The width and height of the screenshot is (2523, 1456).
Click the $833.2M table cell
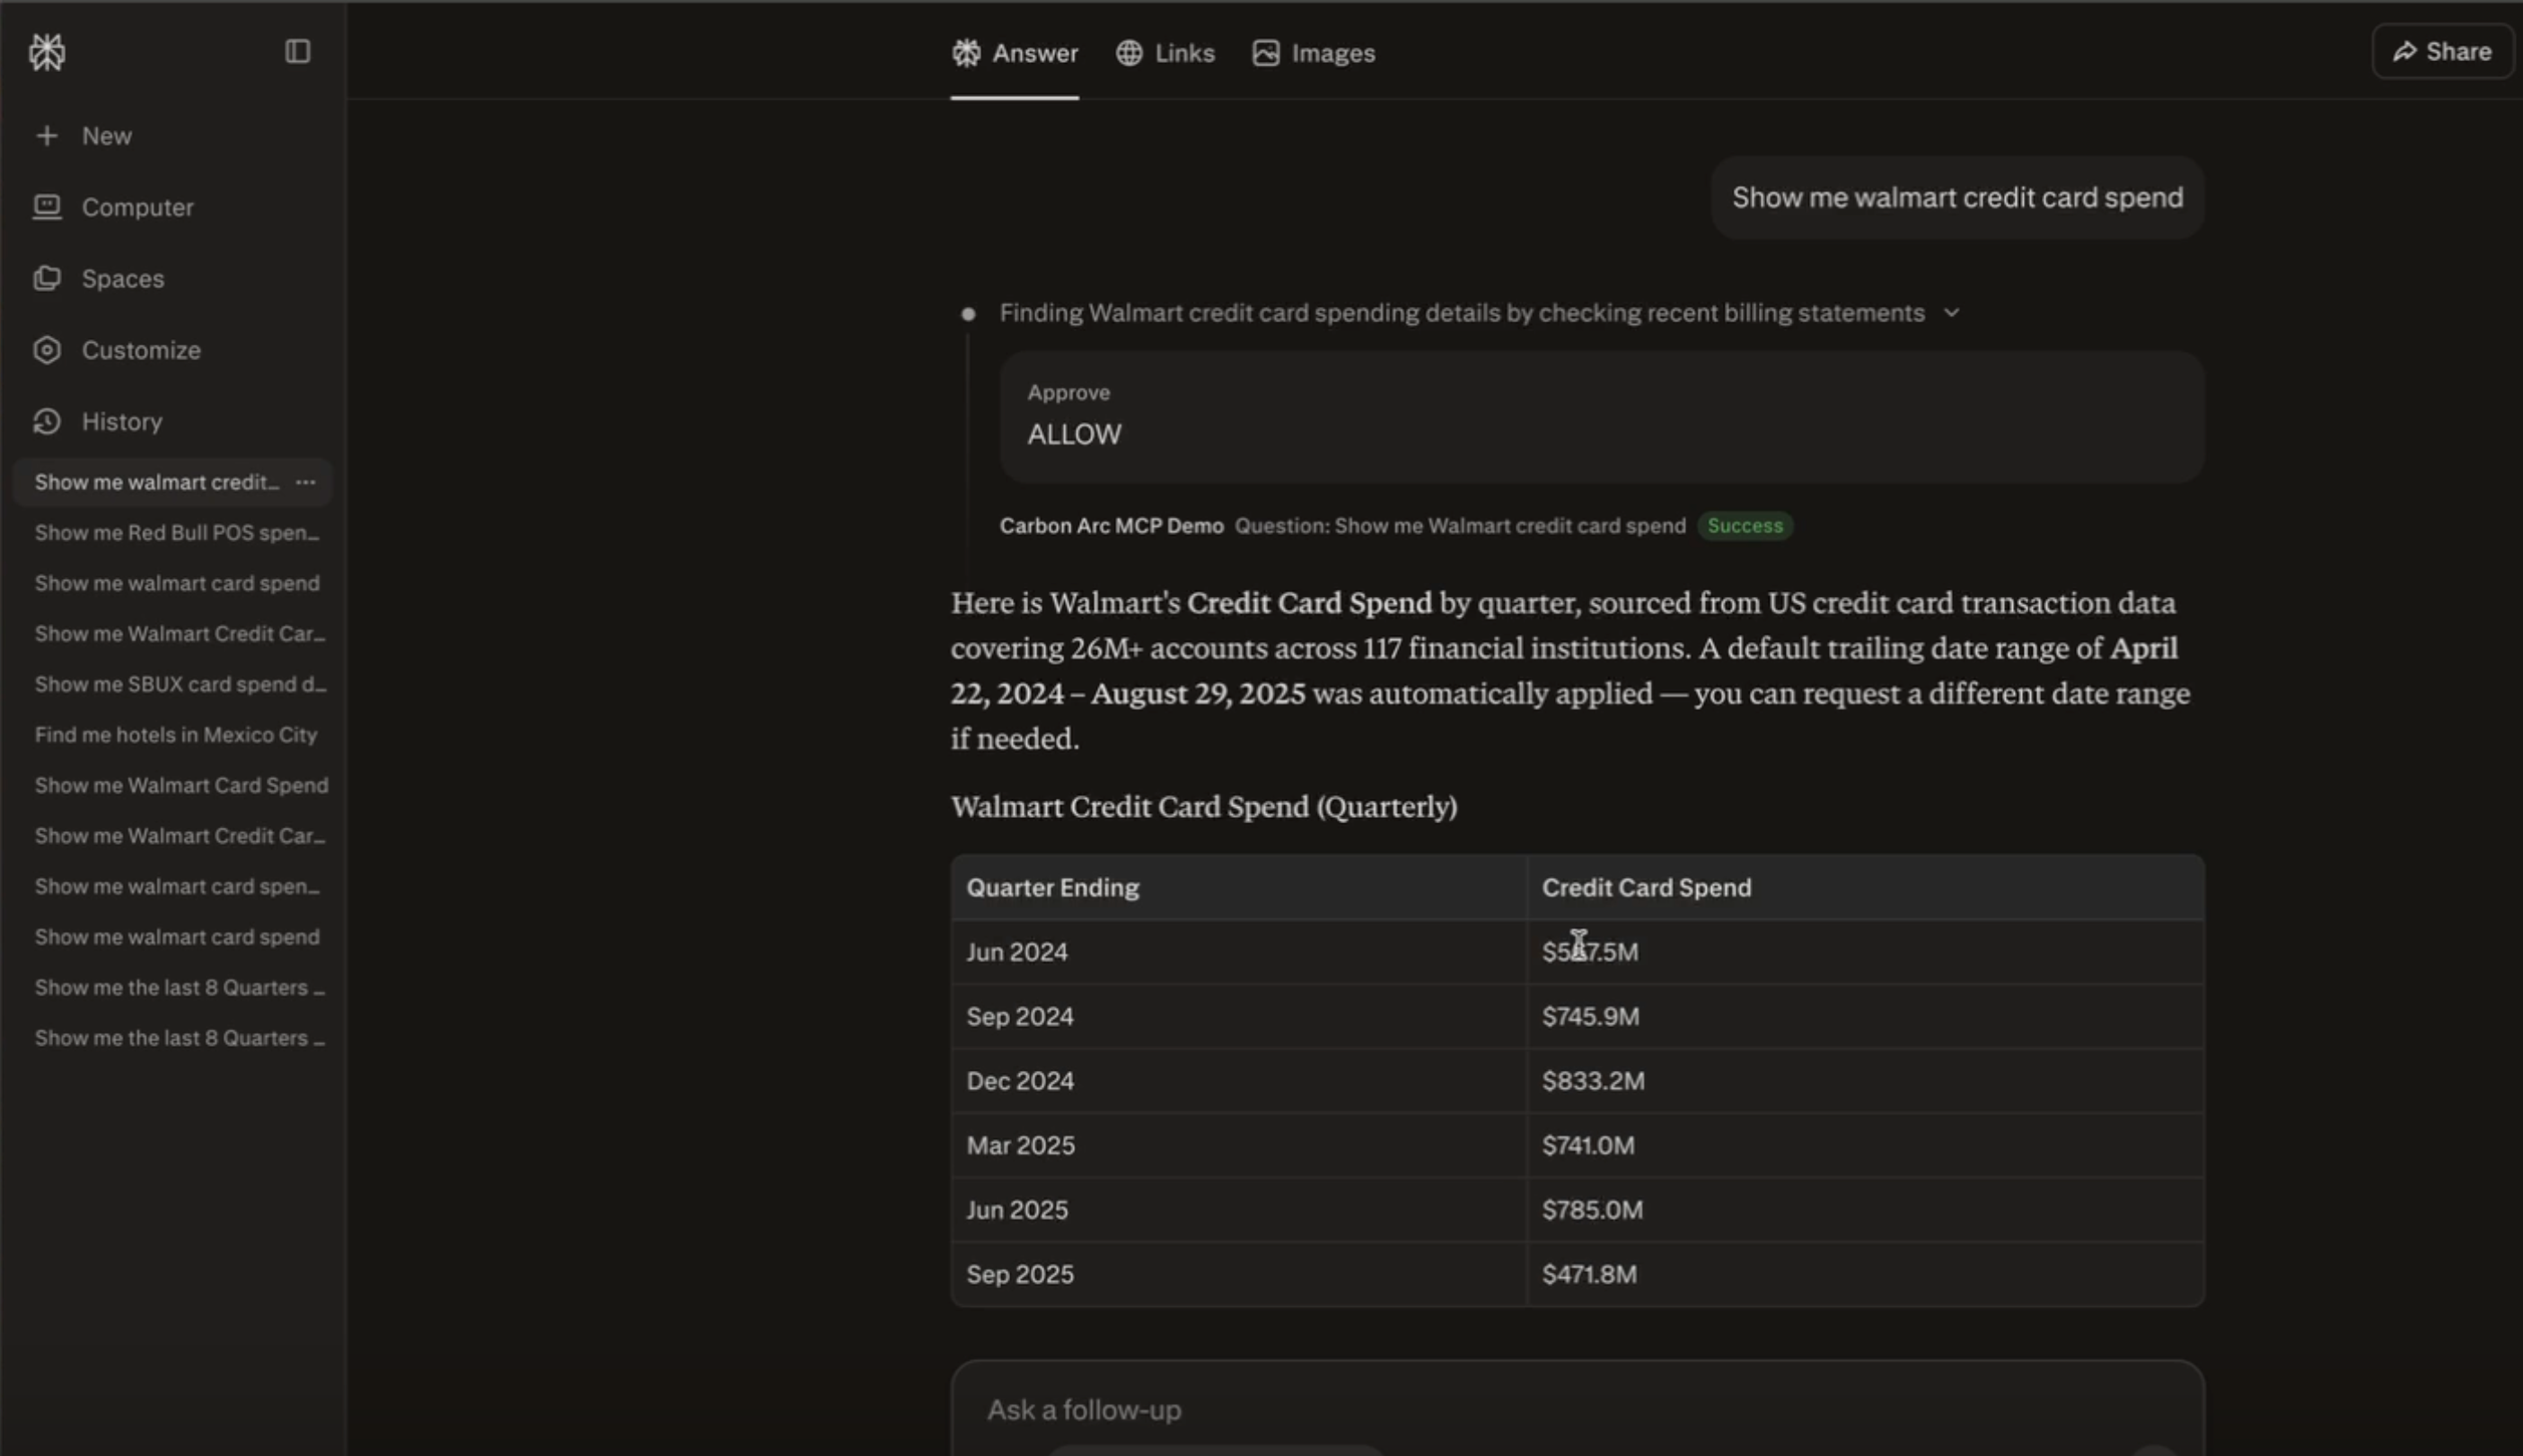pos(1865,1081)
